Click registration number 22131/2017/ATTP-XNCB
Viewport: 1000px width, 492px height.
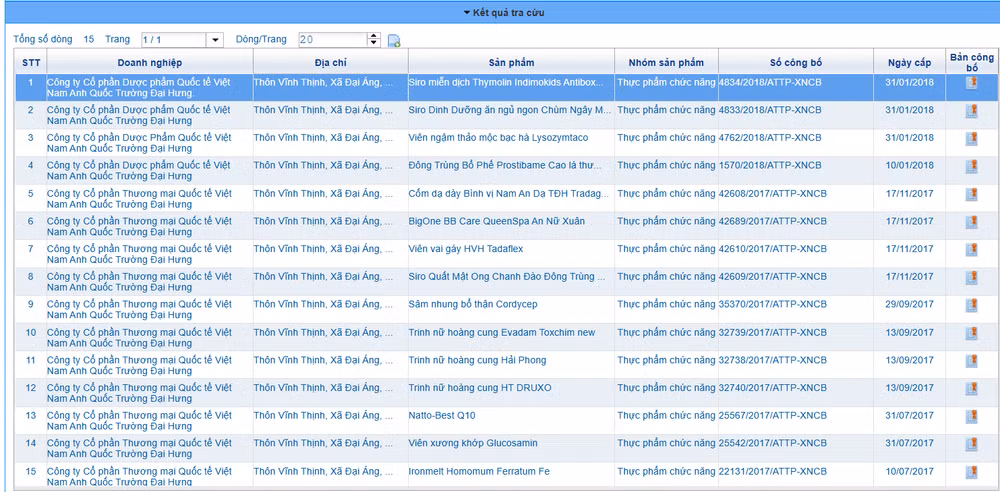click(x=773, y=472)
